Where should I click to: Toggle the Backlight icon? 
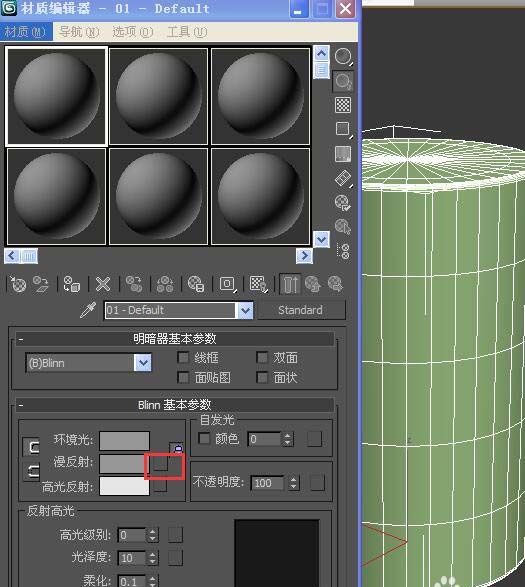(x=343, y=81)
